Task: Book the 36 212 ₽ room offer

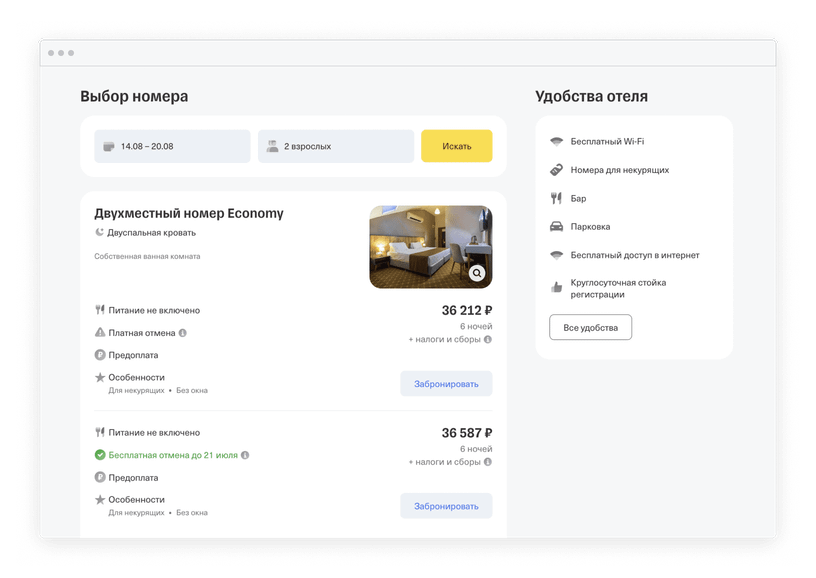Action: 446,384
